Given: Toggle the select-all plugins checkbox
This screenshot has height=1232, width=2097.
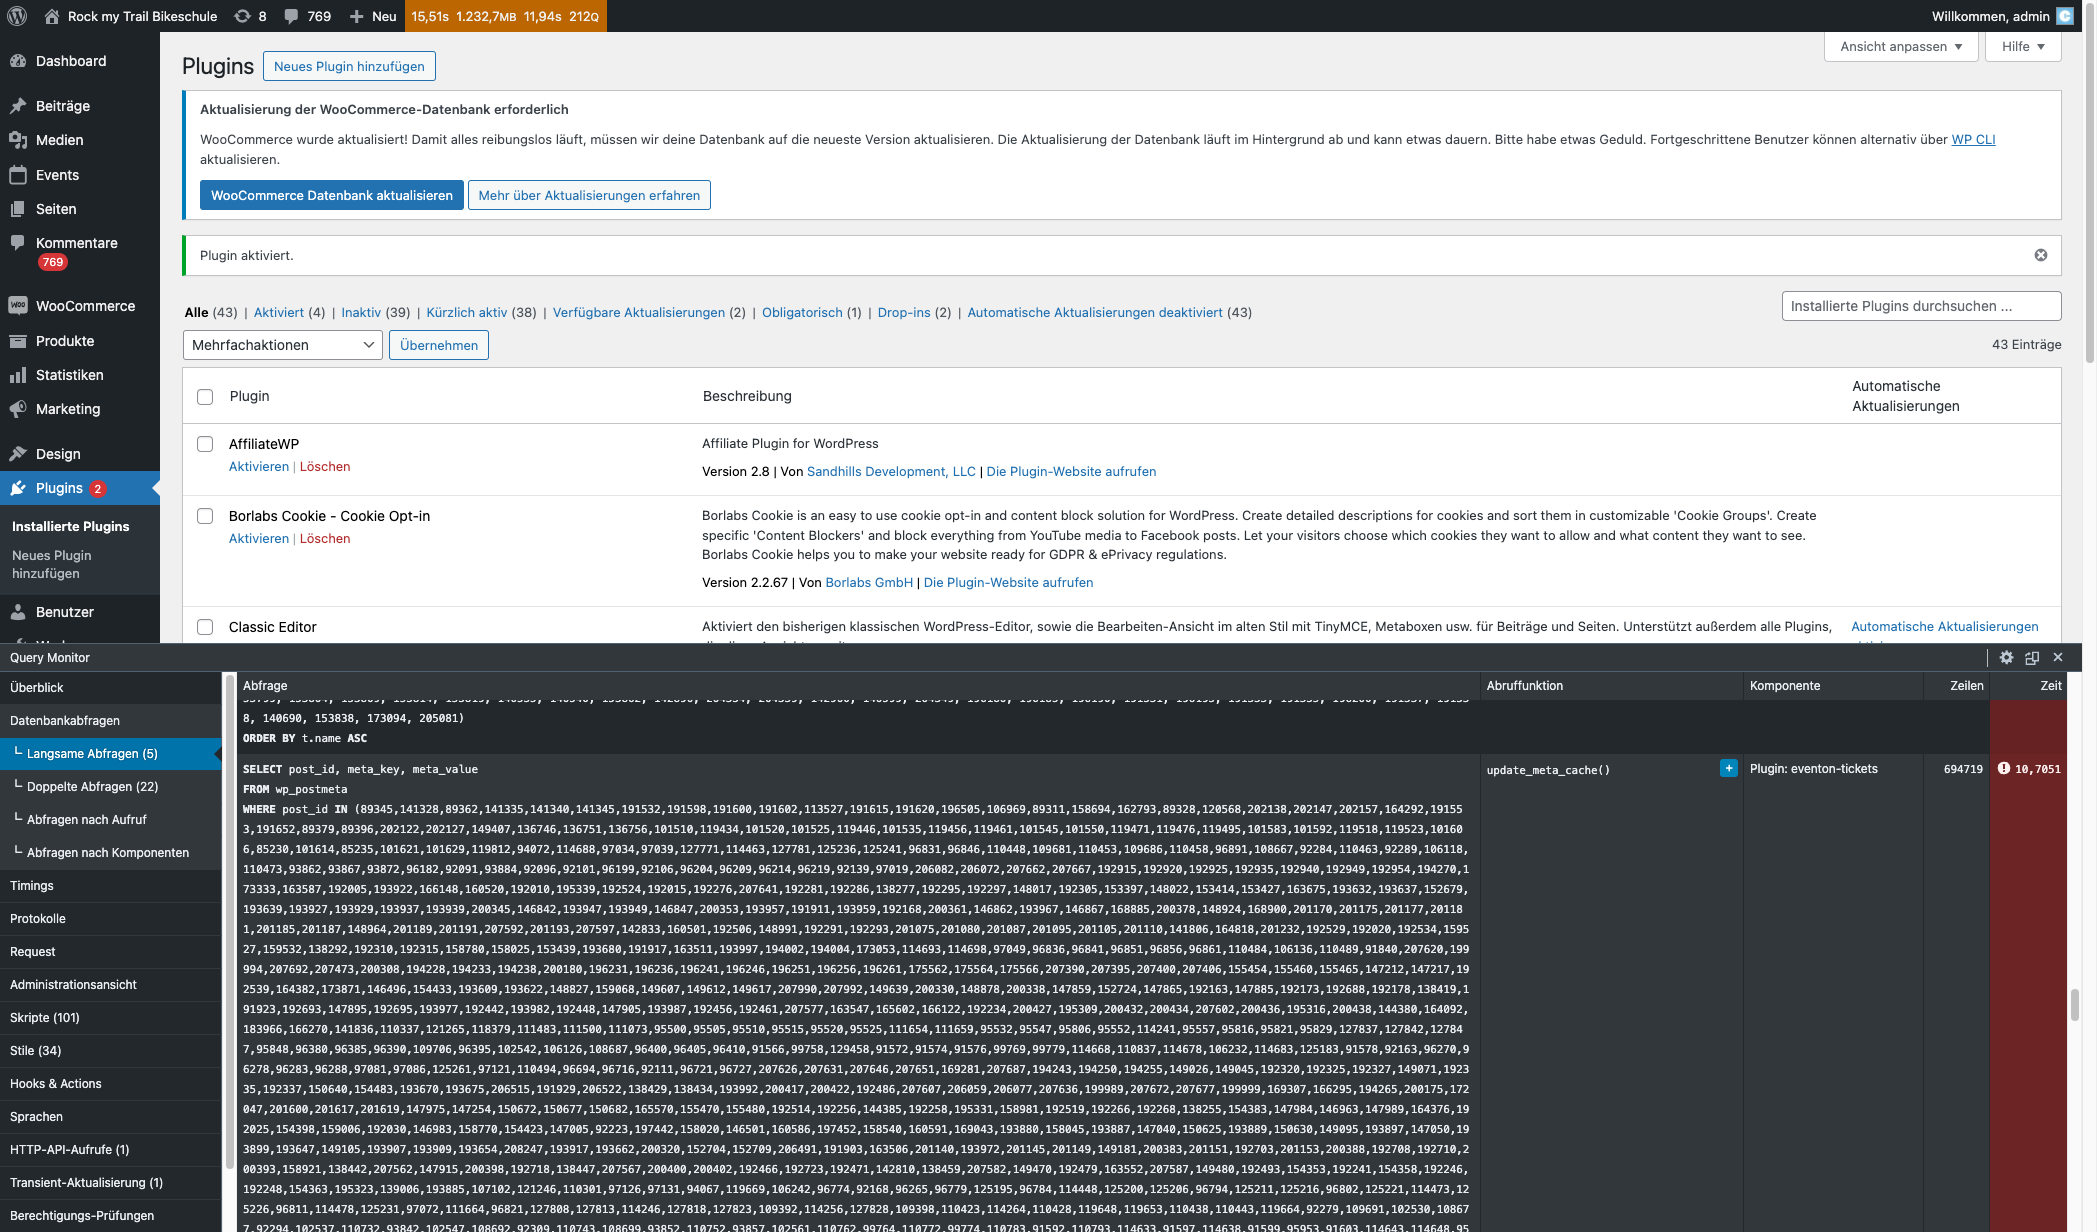Looking at the screenshot, I should 205,397.
